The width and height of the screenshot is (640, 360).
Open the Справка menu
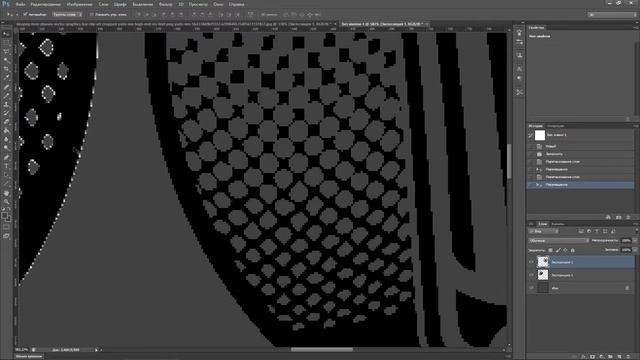(x=236, y=4)
